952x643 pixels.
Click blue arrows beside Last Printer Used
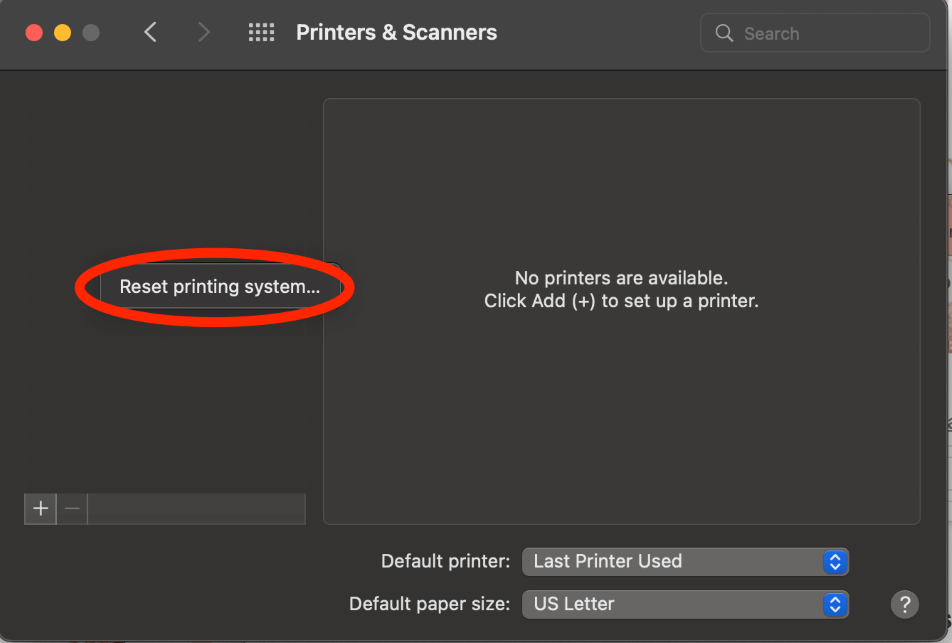835,561
